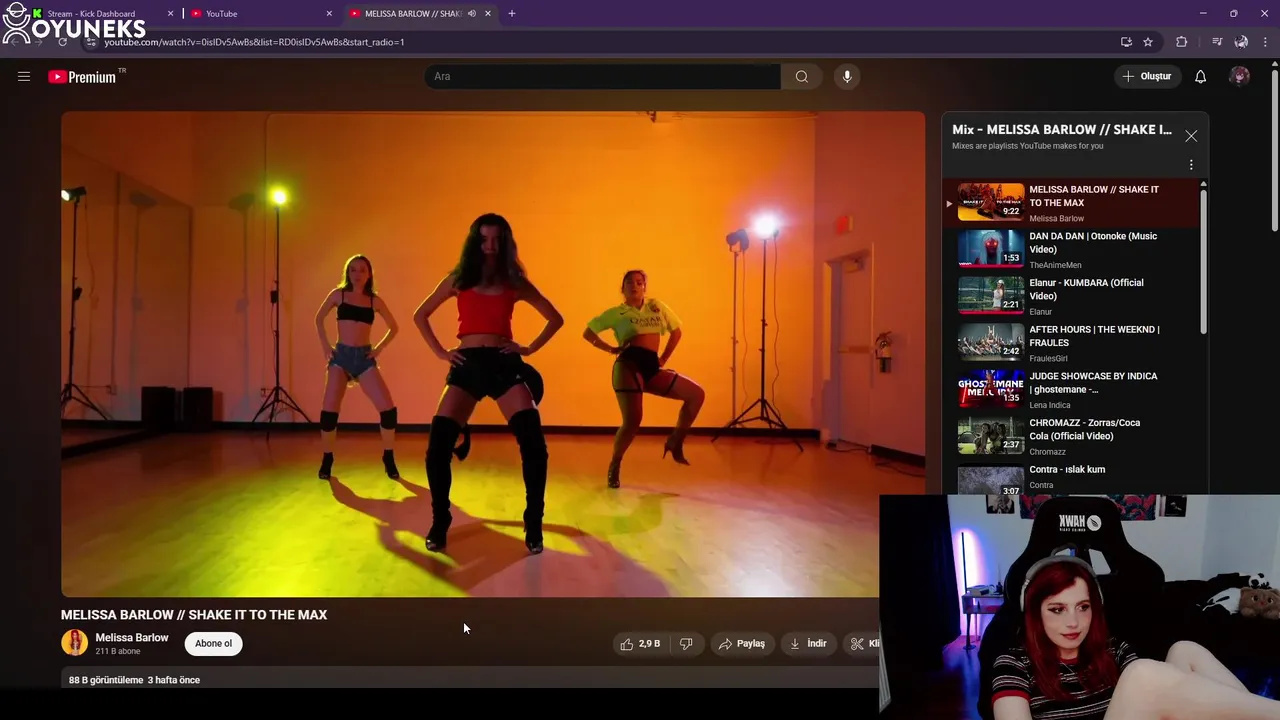Click the Abone ol subscribe button

(x=213, y=643)
